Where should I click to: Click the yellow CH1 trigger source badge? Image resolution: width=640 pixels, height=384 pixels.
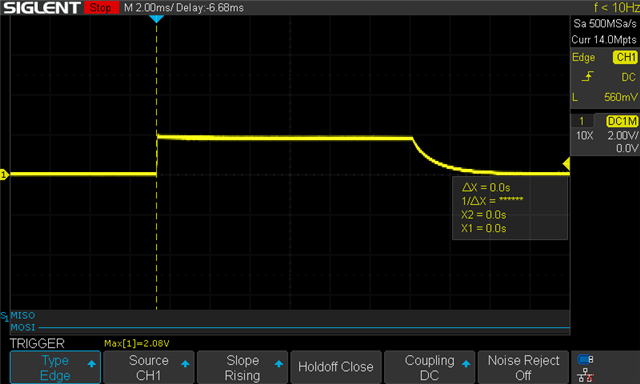point(625,57)
